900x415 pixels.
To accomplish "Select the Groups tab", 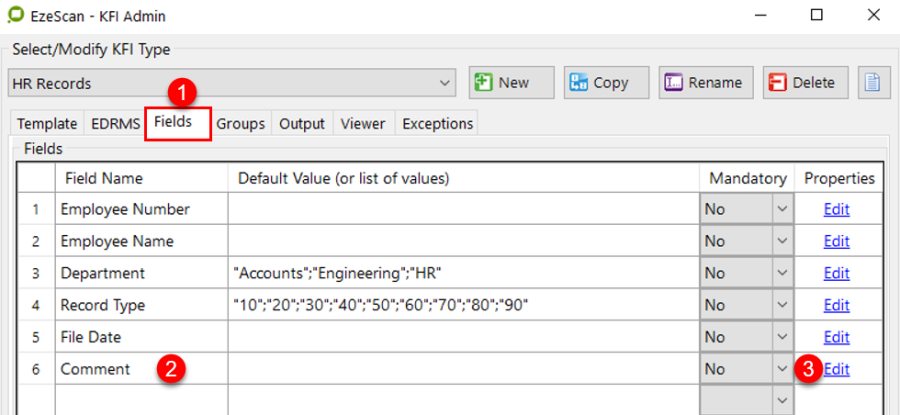I will (x=240, y=124).
